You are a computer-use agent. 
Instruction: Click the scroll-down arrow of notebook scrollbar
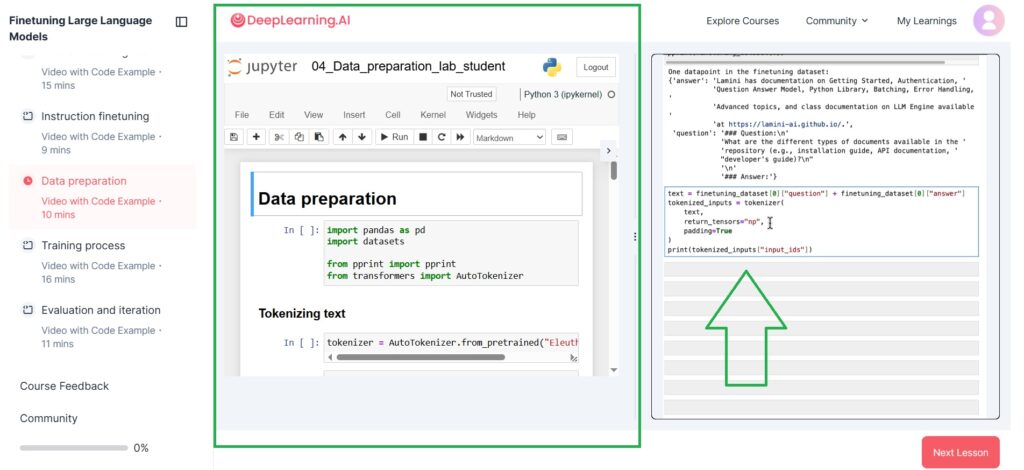(613, 370)
